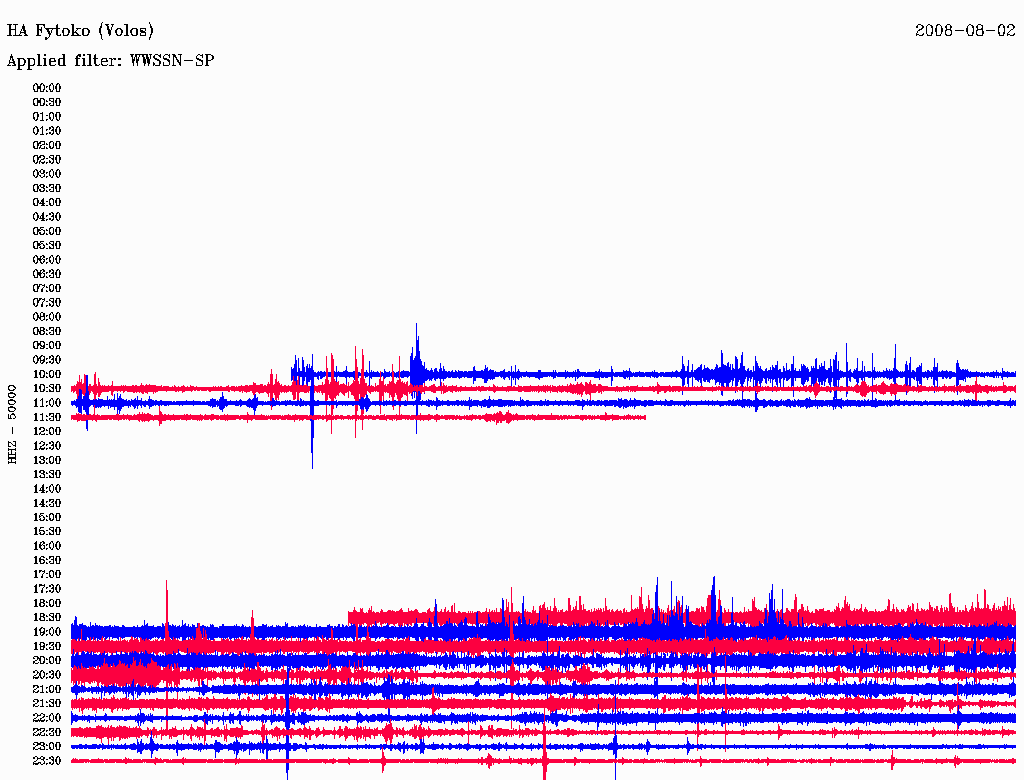Select the 12:30 time label
The height and width of the screenshot is (780, 1024).
point(47,446)
